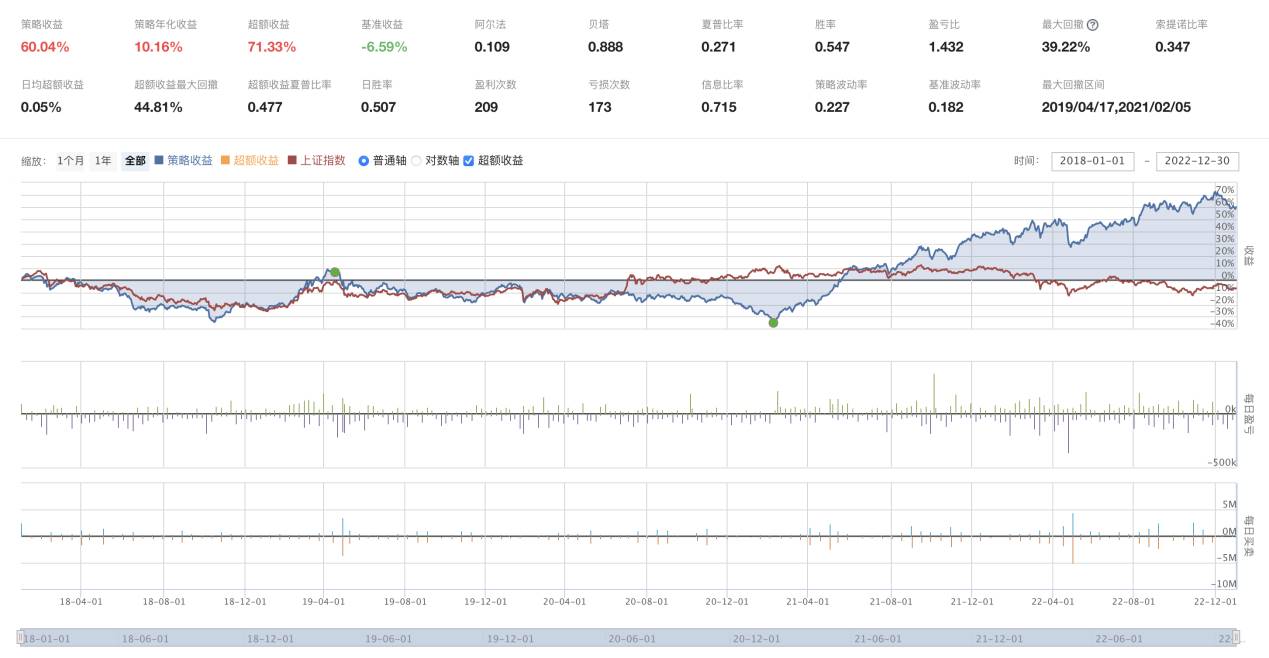This screenshot has height=658, width=1269.
Task: Click left handle of the range navigator
Action: coord(20,637)
